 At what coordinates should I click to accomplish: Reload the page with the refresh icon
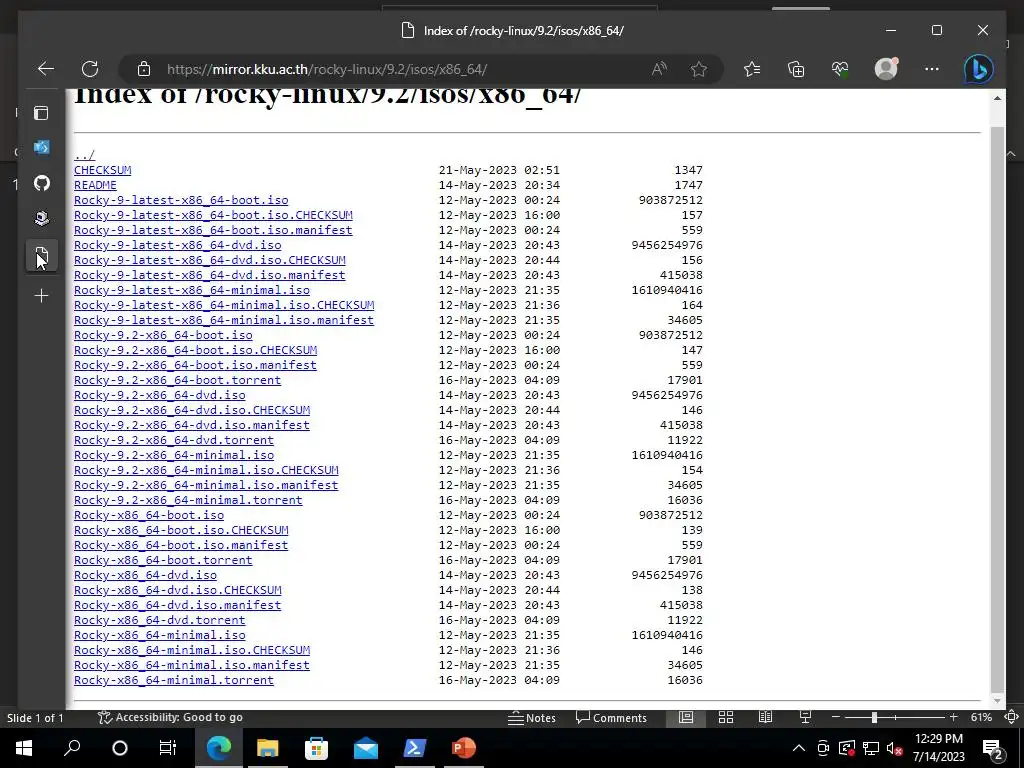pyautogui.click(x=90, y=69)
